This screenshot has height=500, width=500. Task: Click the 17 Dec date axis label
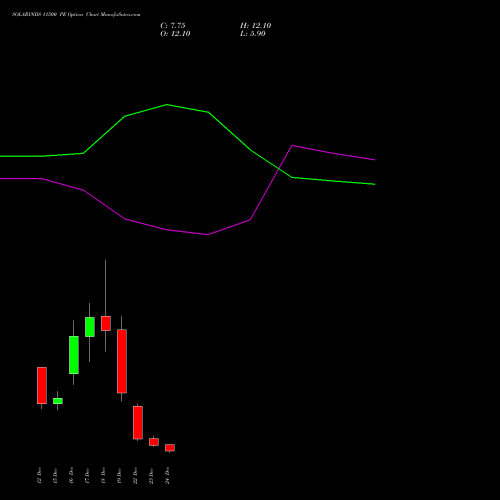pos(87,475)
